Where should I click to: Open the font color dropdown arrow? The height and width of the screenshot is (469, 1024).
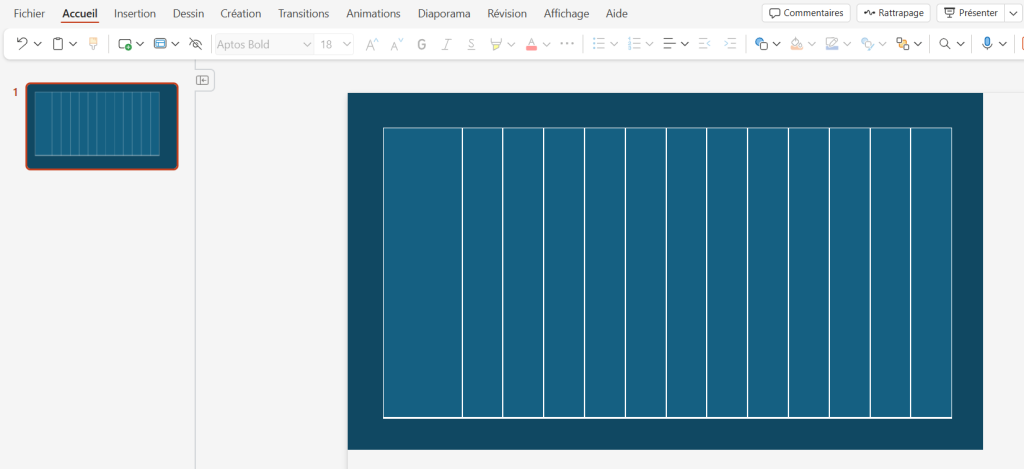pyautogui.click(x=547, y=44)
